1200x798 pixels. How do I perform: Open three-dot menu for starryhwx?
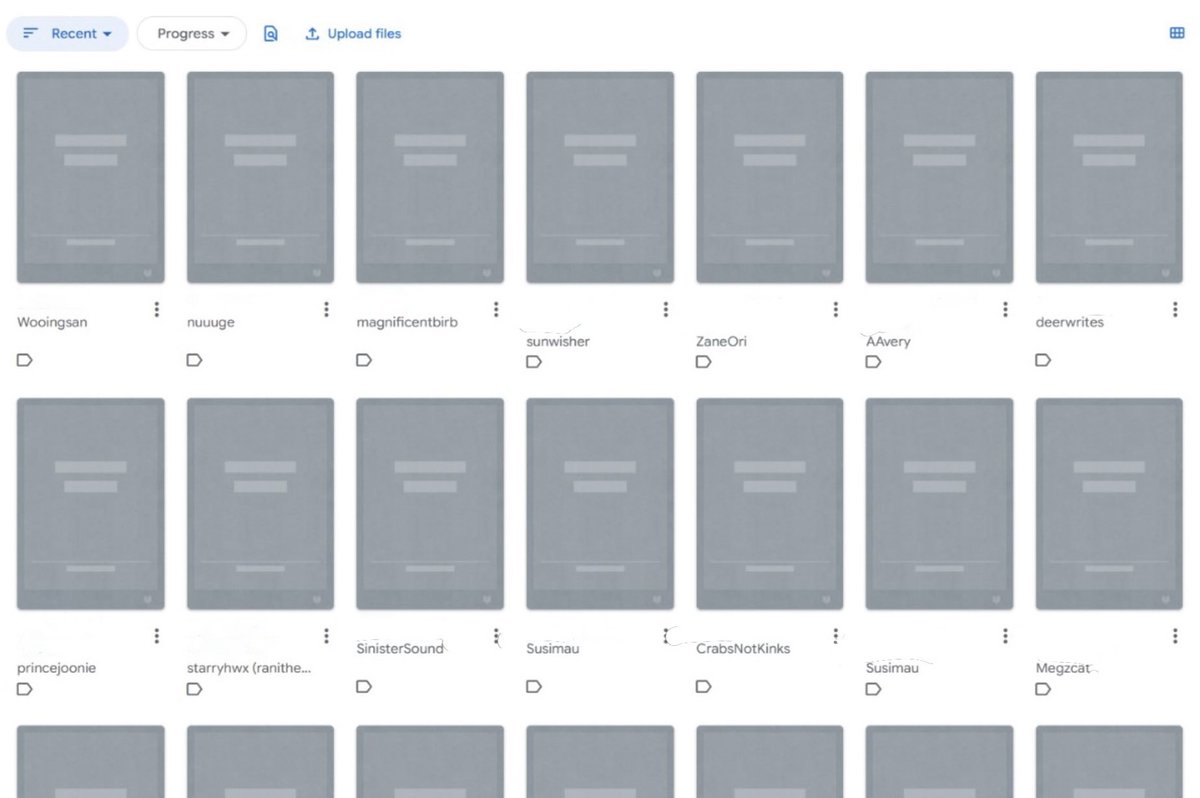326,636
